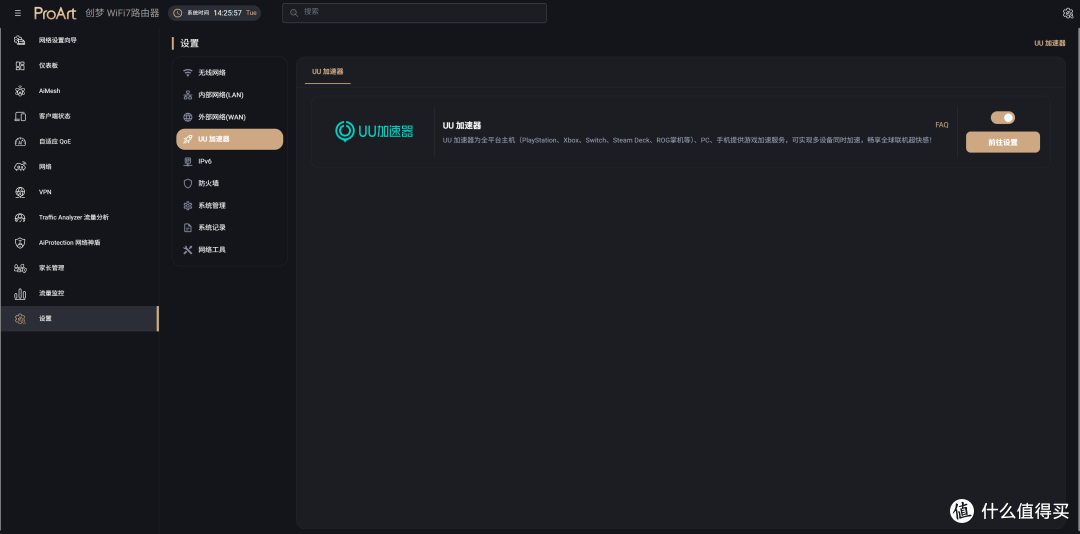
Task: Open the 系统记录 document icon
Action: (x=187, y=227)
